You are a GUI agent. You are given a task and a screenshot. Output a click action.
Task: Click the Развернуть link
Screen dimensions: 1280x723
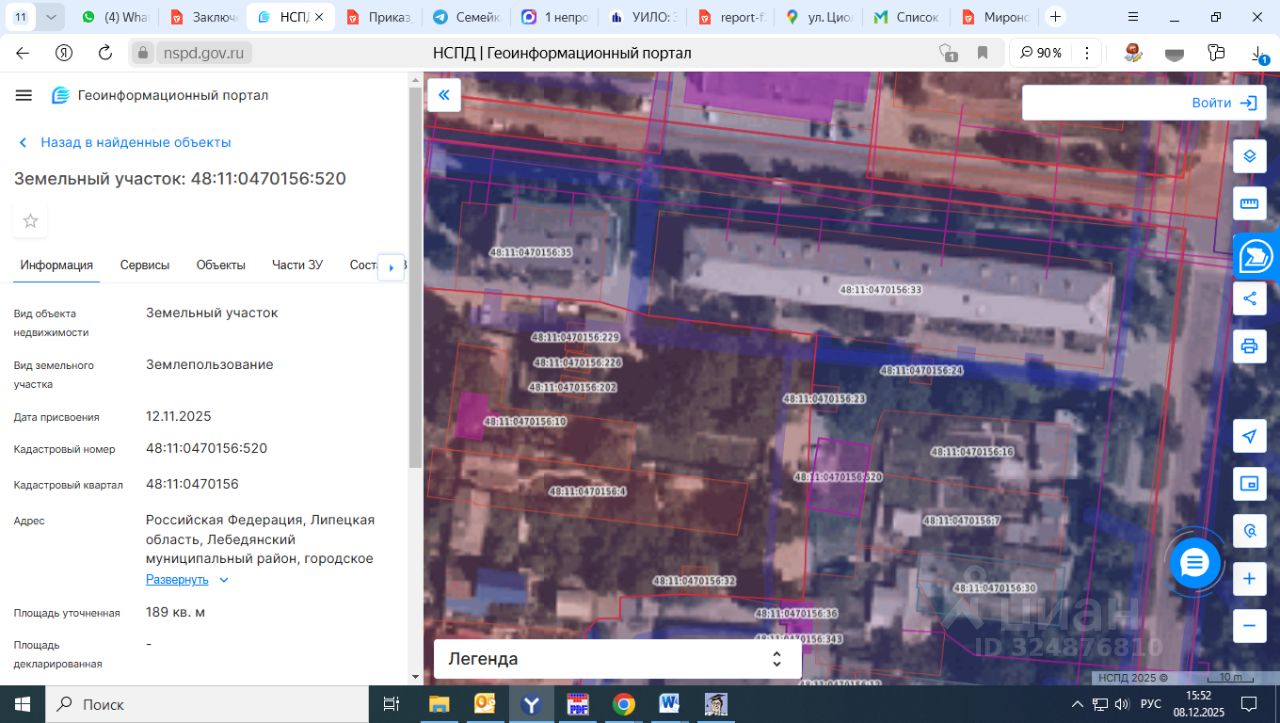(x=177, y=580)
